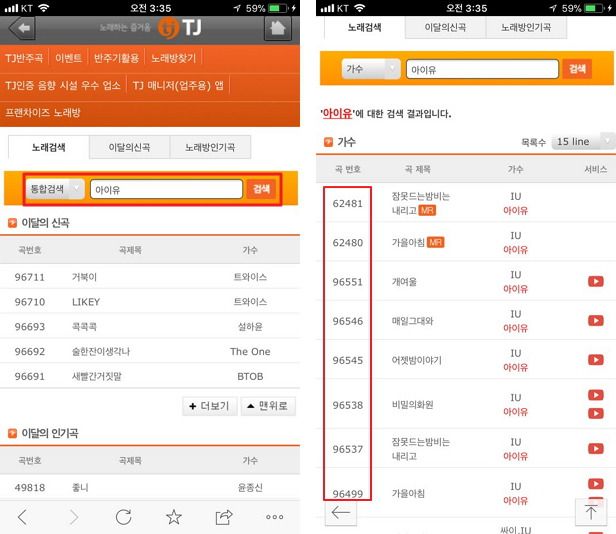Tap 더보기 button

[209, 406]
